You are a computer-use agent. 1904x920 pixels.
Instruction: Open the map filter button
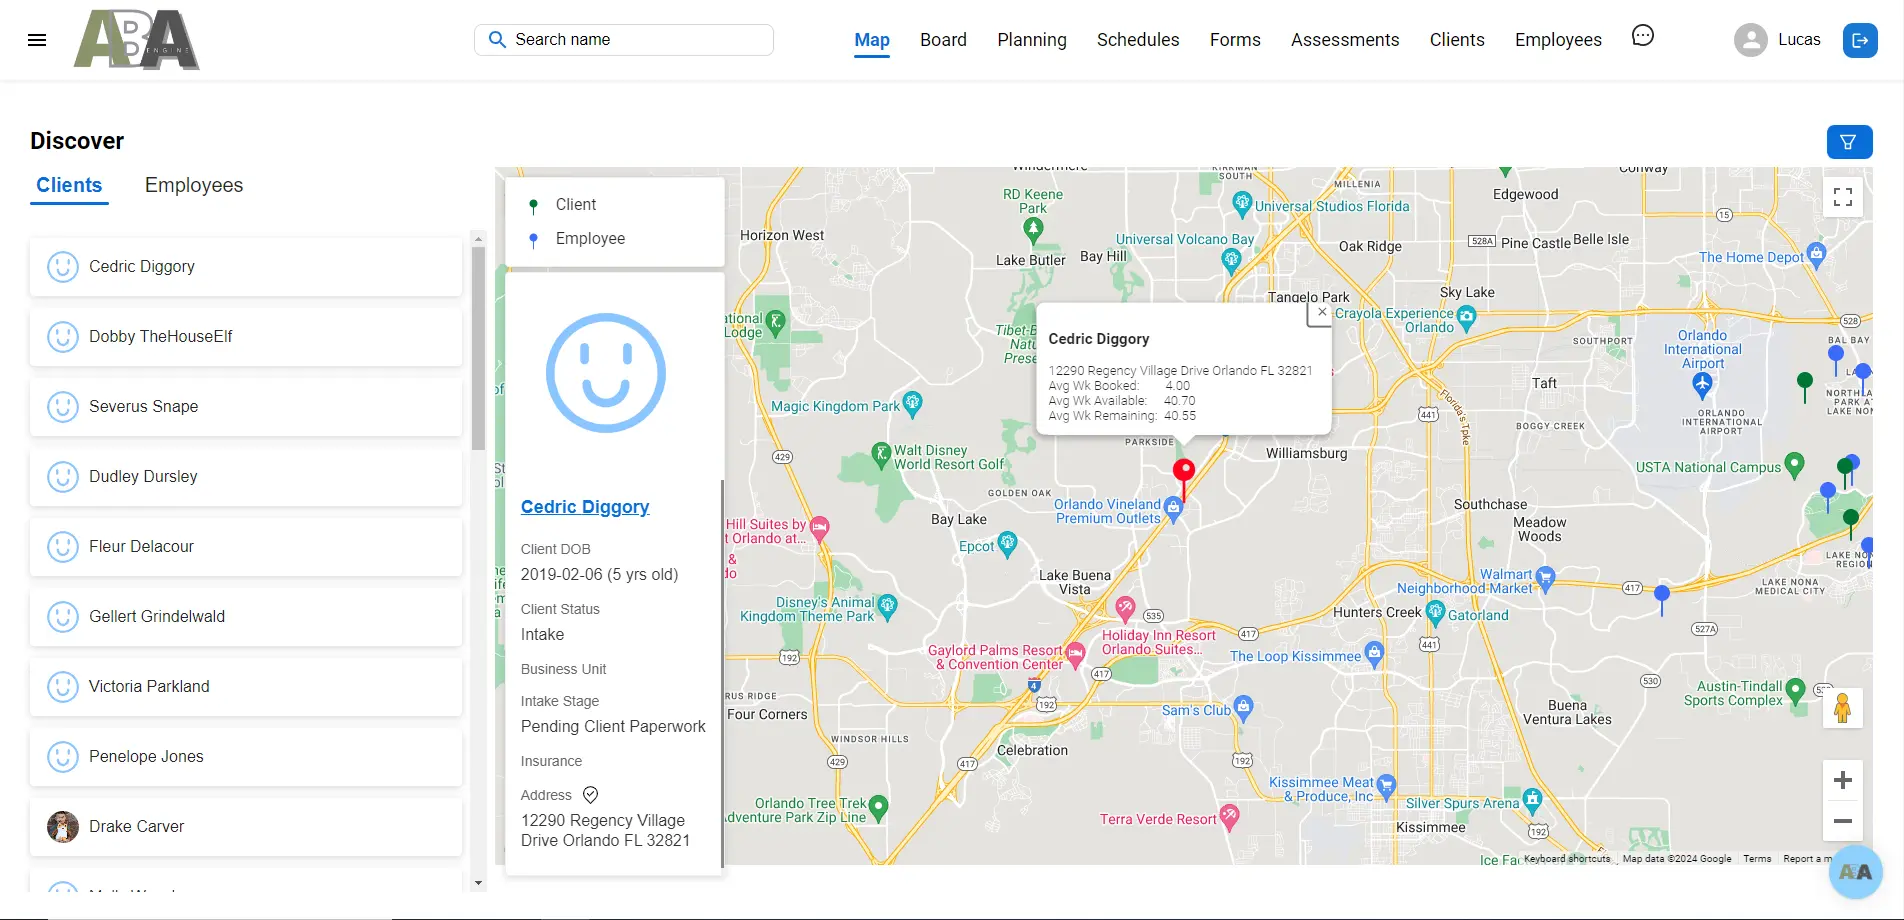1849,142
